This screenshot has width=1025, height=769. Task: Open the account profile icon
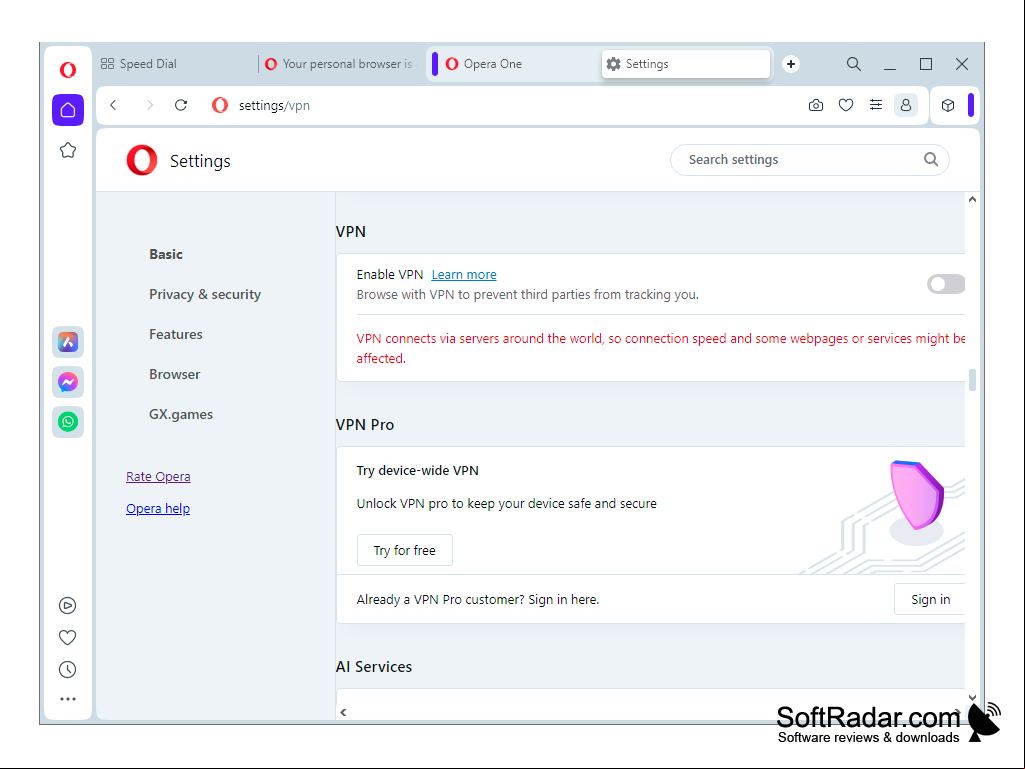[906, 105]
